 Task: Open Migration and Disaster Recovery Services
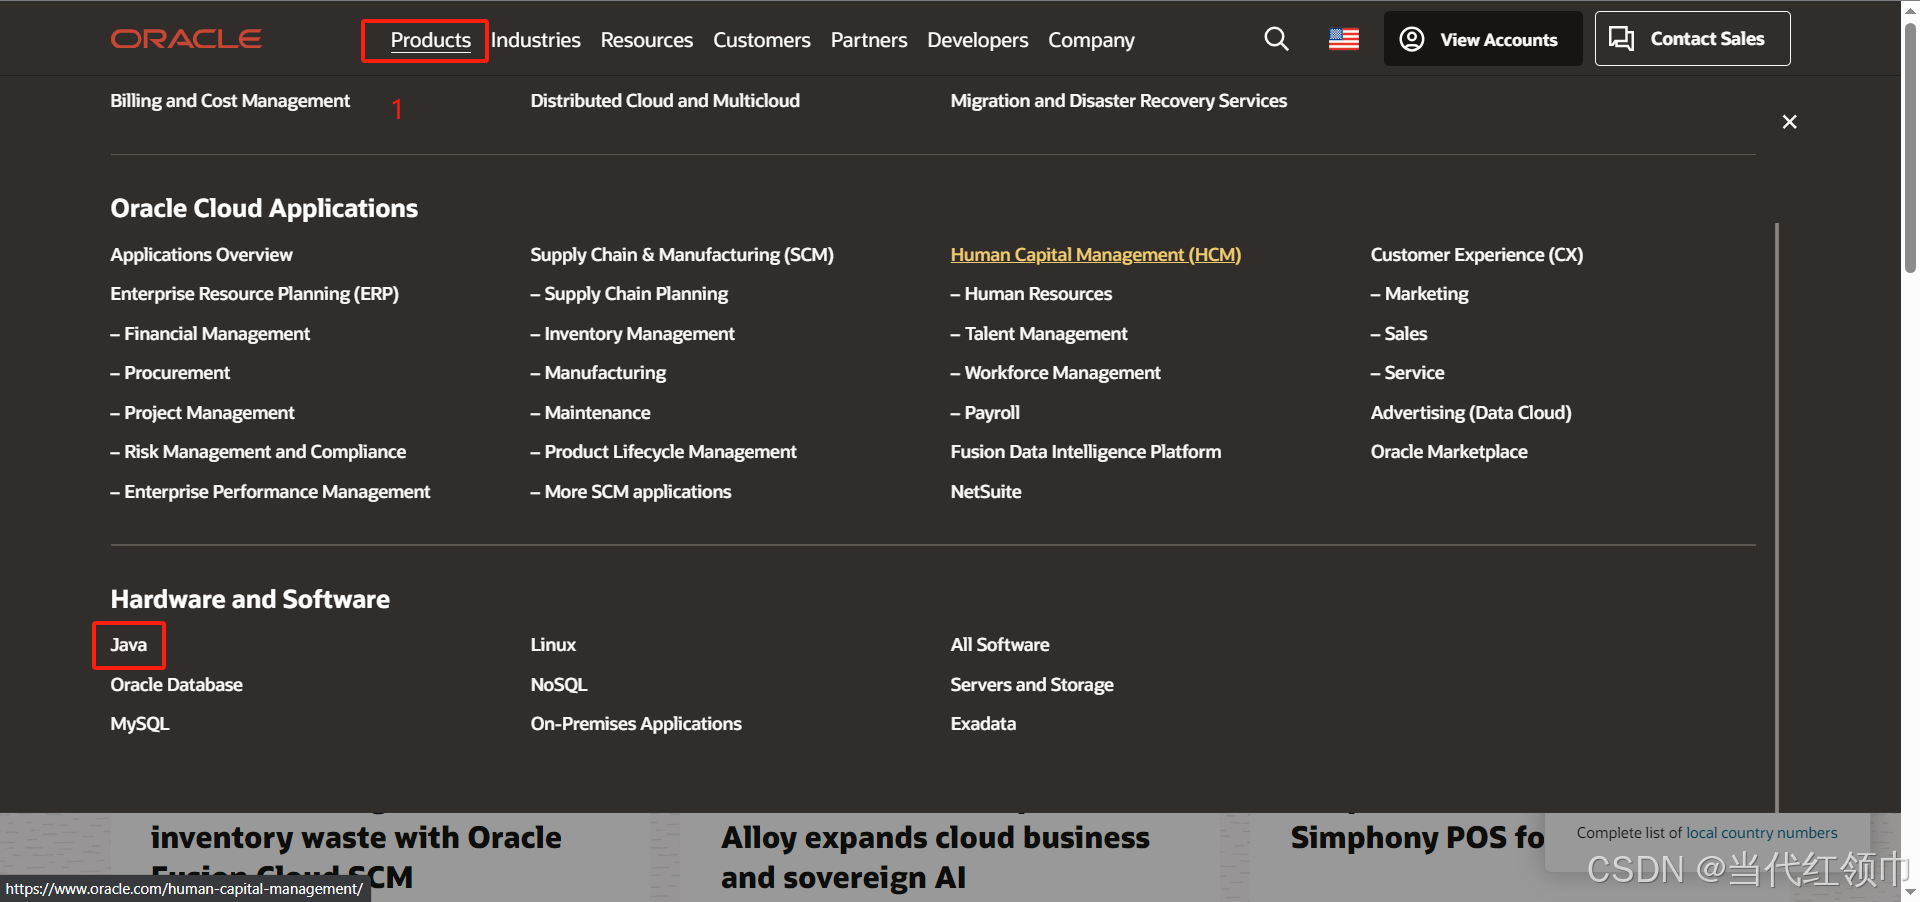click(1118, 101)
